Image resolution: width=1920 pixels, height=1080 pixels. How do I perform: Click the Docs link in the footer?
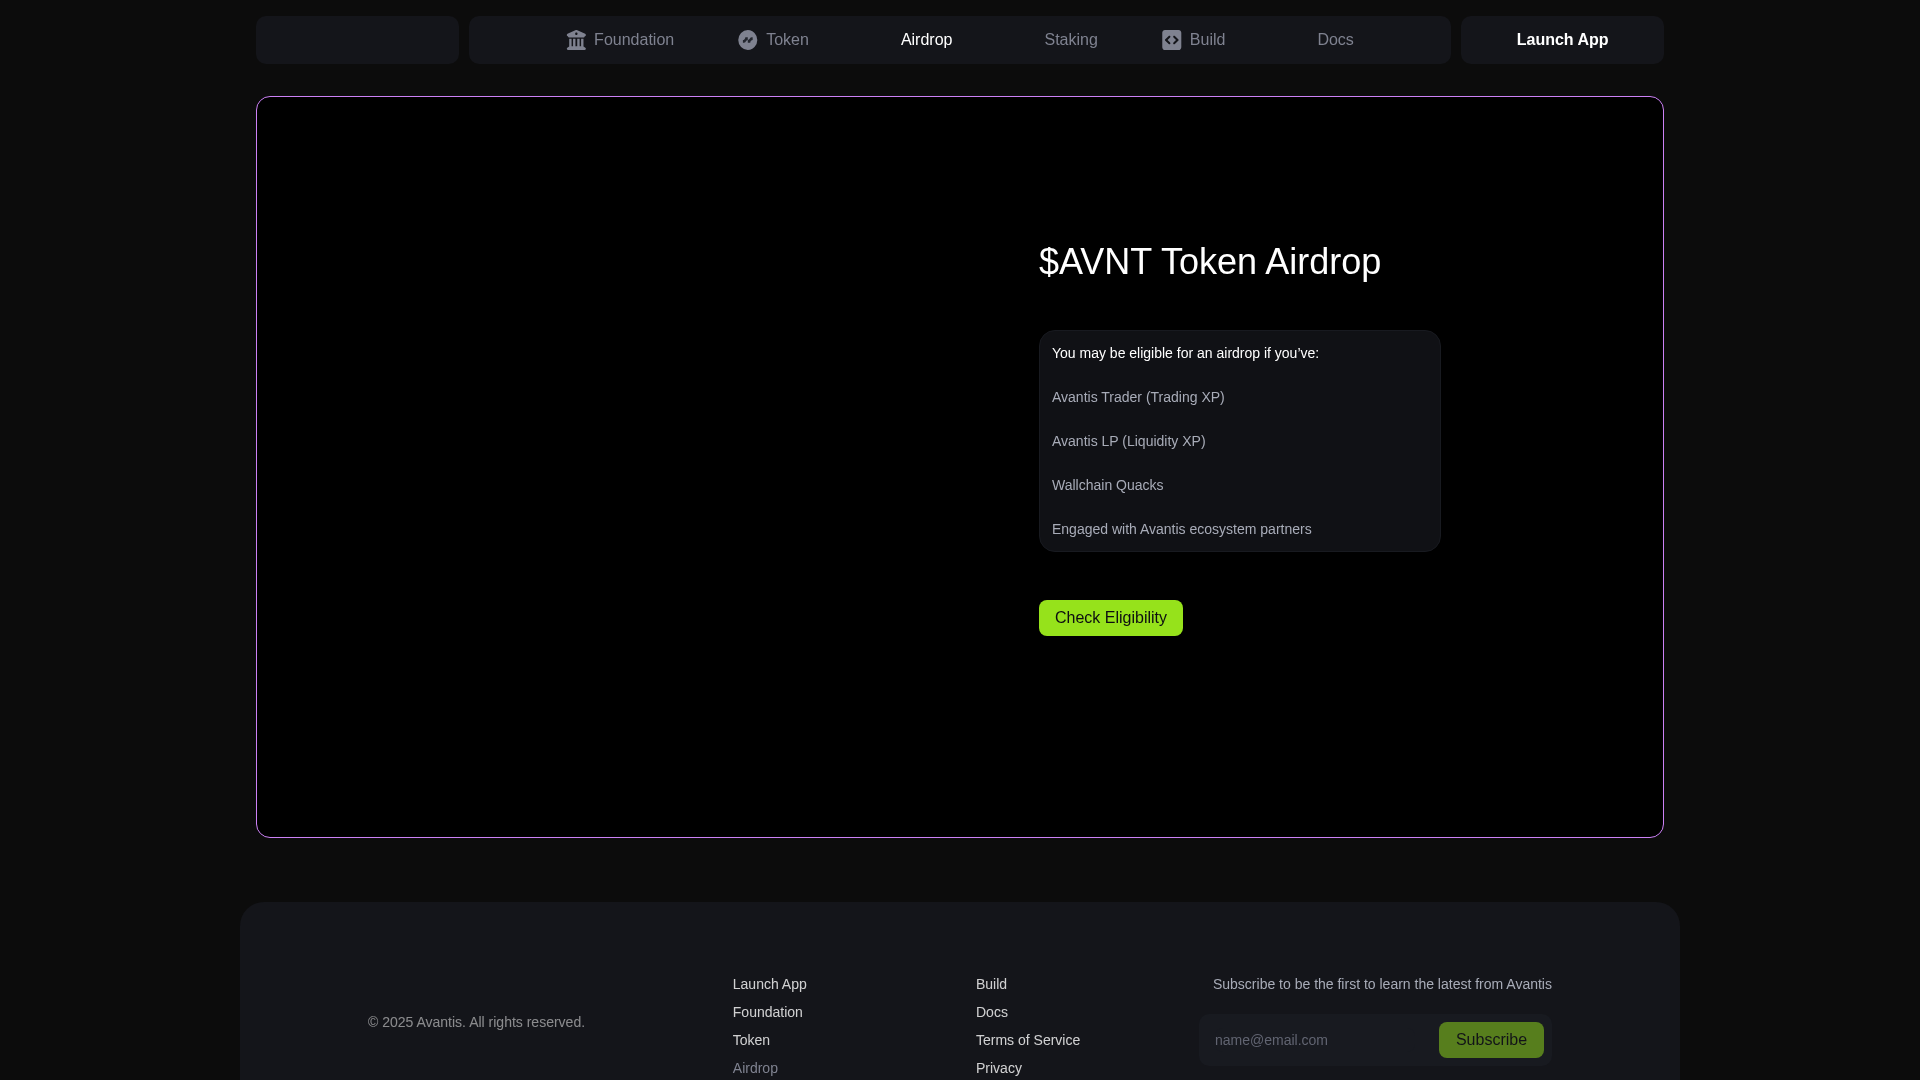pos(991,1012)
